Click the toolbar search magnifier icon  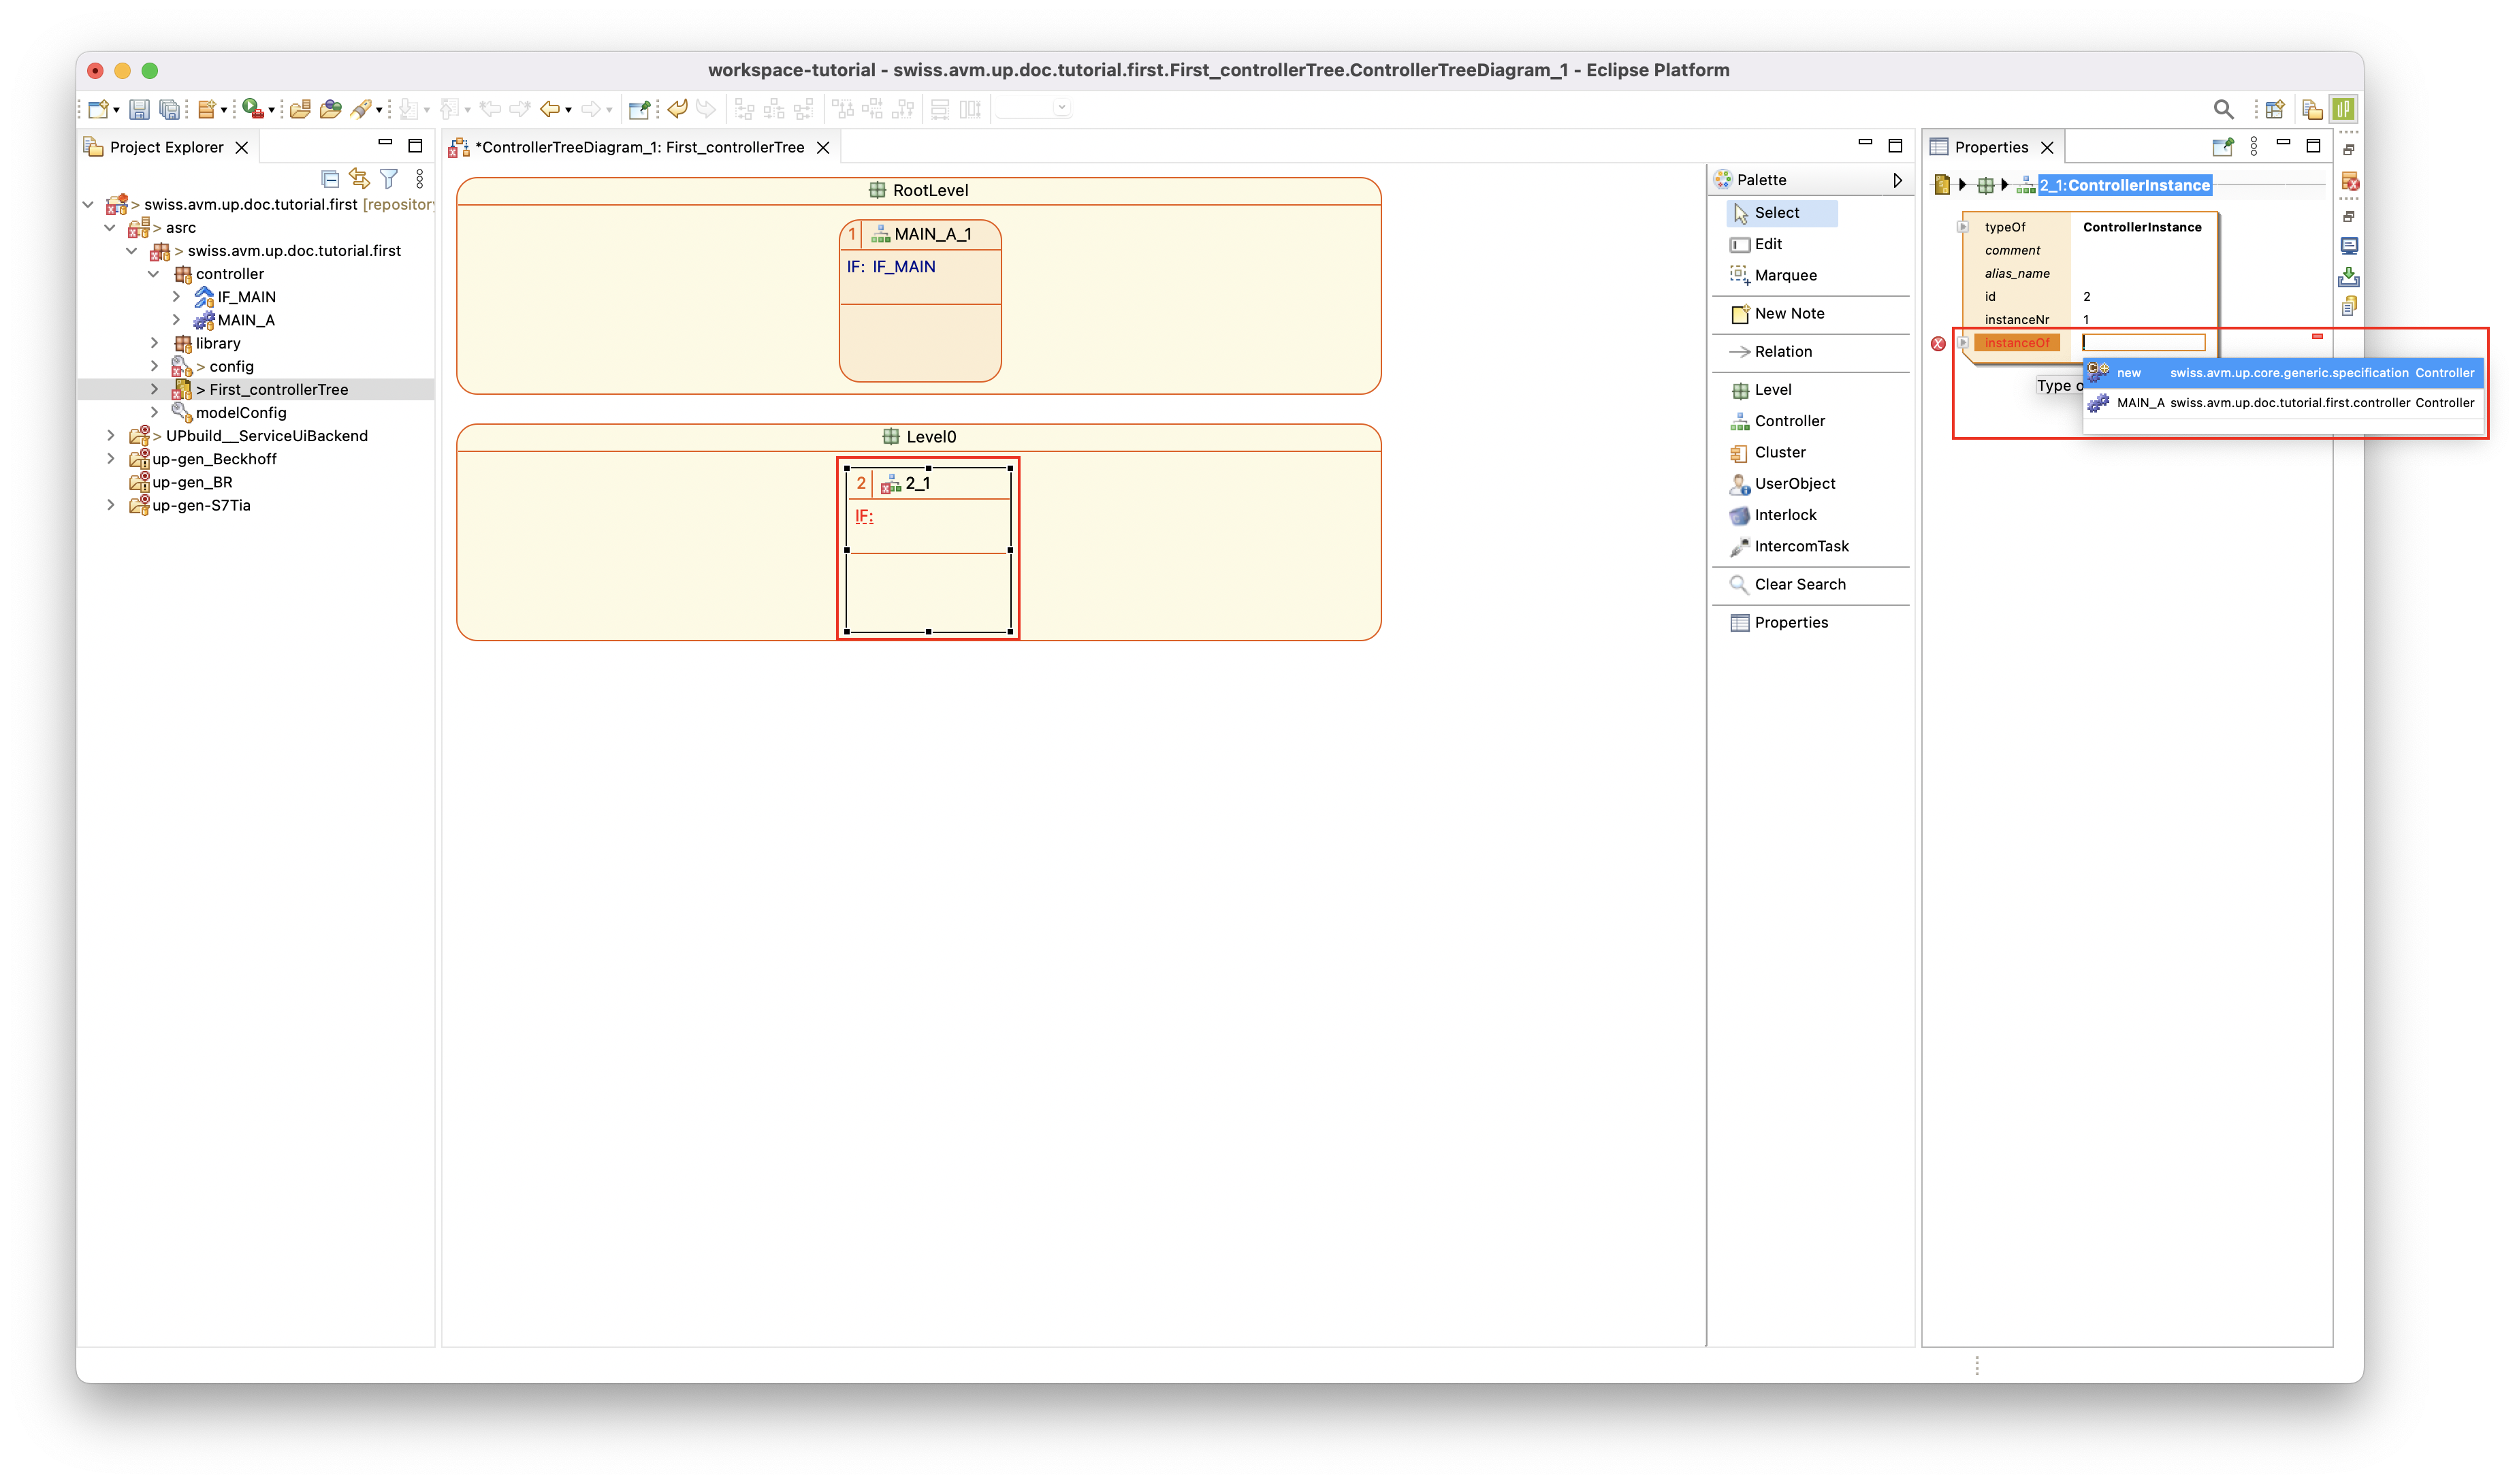(2223, 109)
